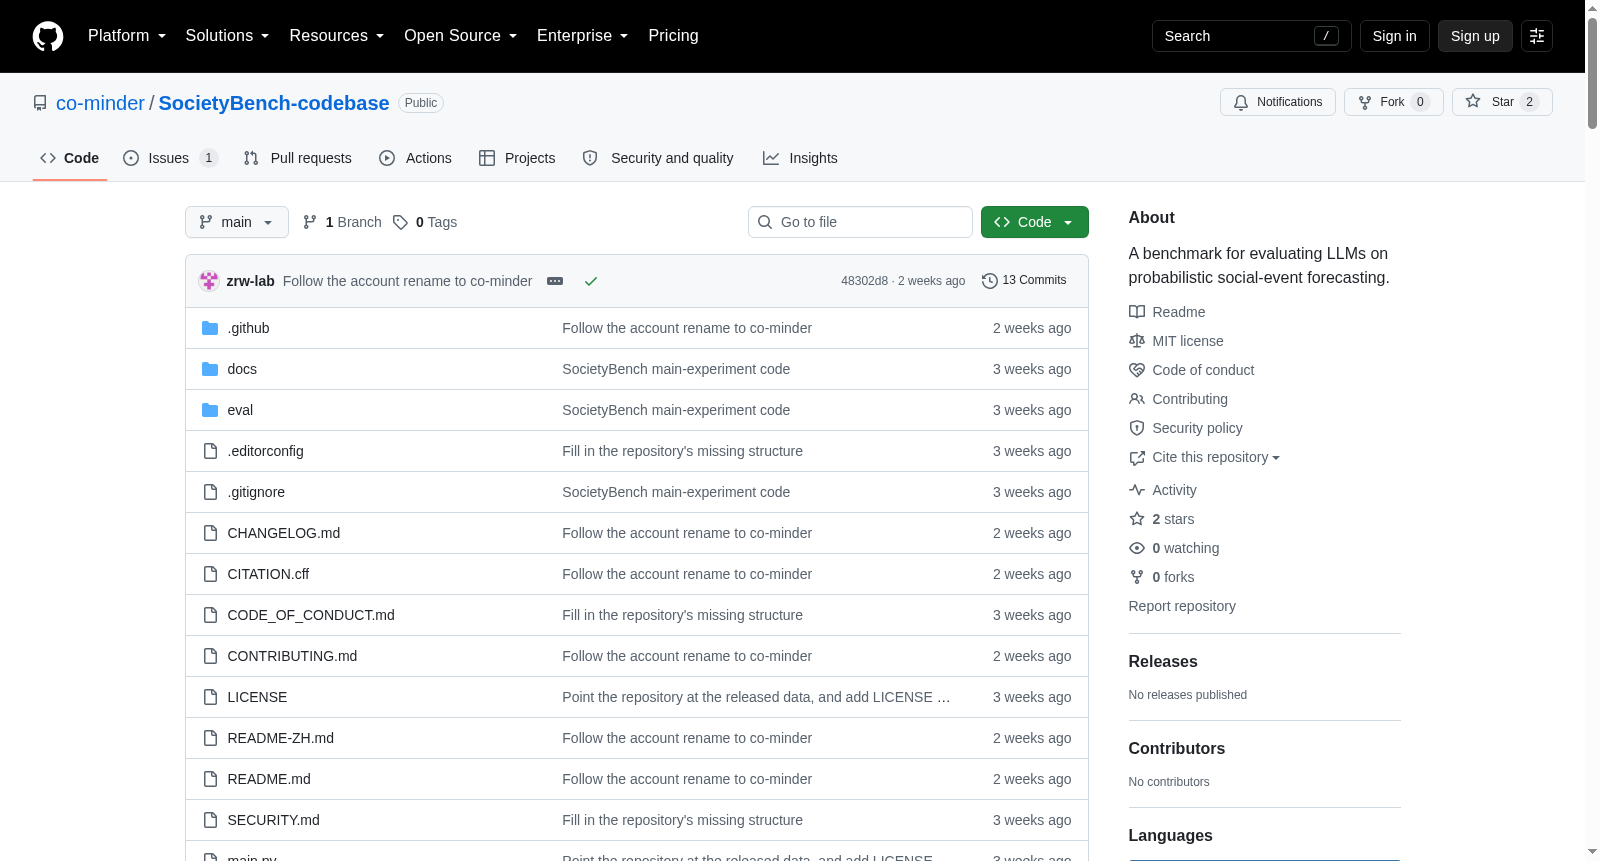Open the README.md file
Image resolution: width=1600 pixels, height=861 pixels.
[269, 779]
